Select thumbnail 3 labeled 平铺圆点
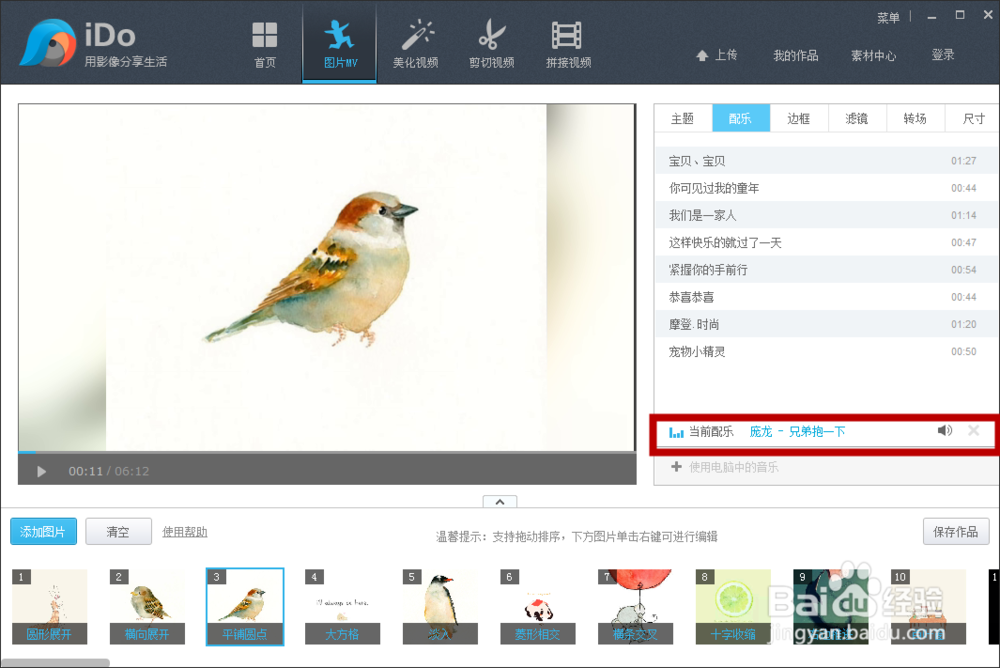 [x=245, y=606]
